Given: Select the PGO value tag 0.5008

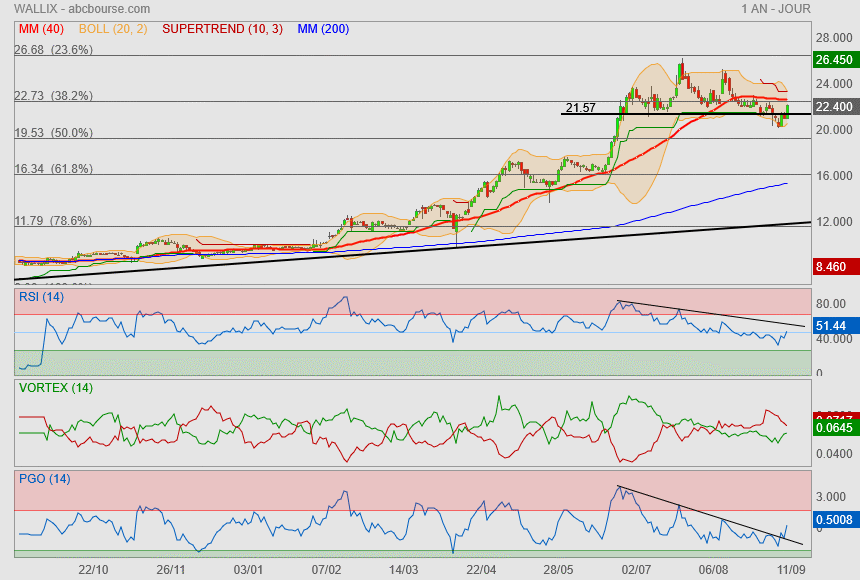Looking at the screenshot, I should coord(833,519).
